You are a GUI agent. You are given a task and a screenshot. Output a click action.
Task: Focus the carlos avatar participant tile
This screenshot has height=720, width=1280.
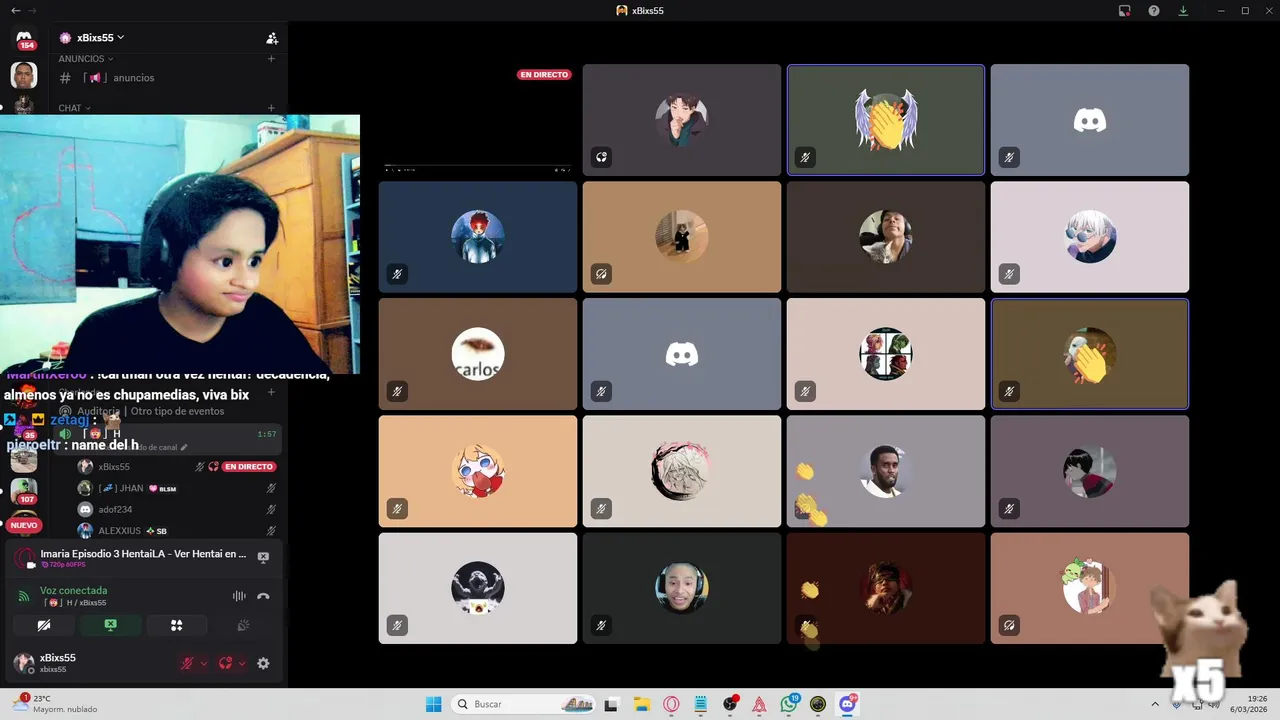[478, 354]
